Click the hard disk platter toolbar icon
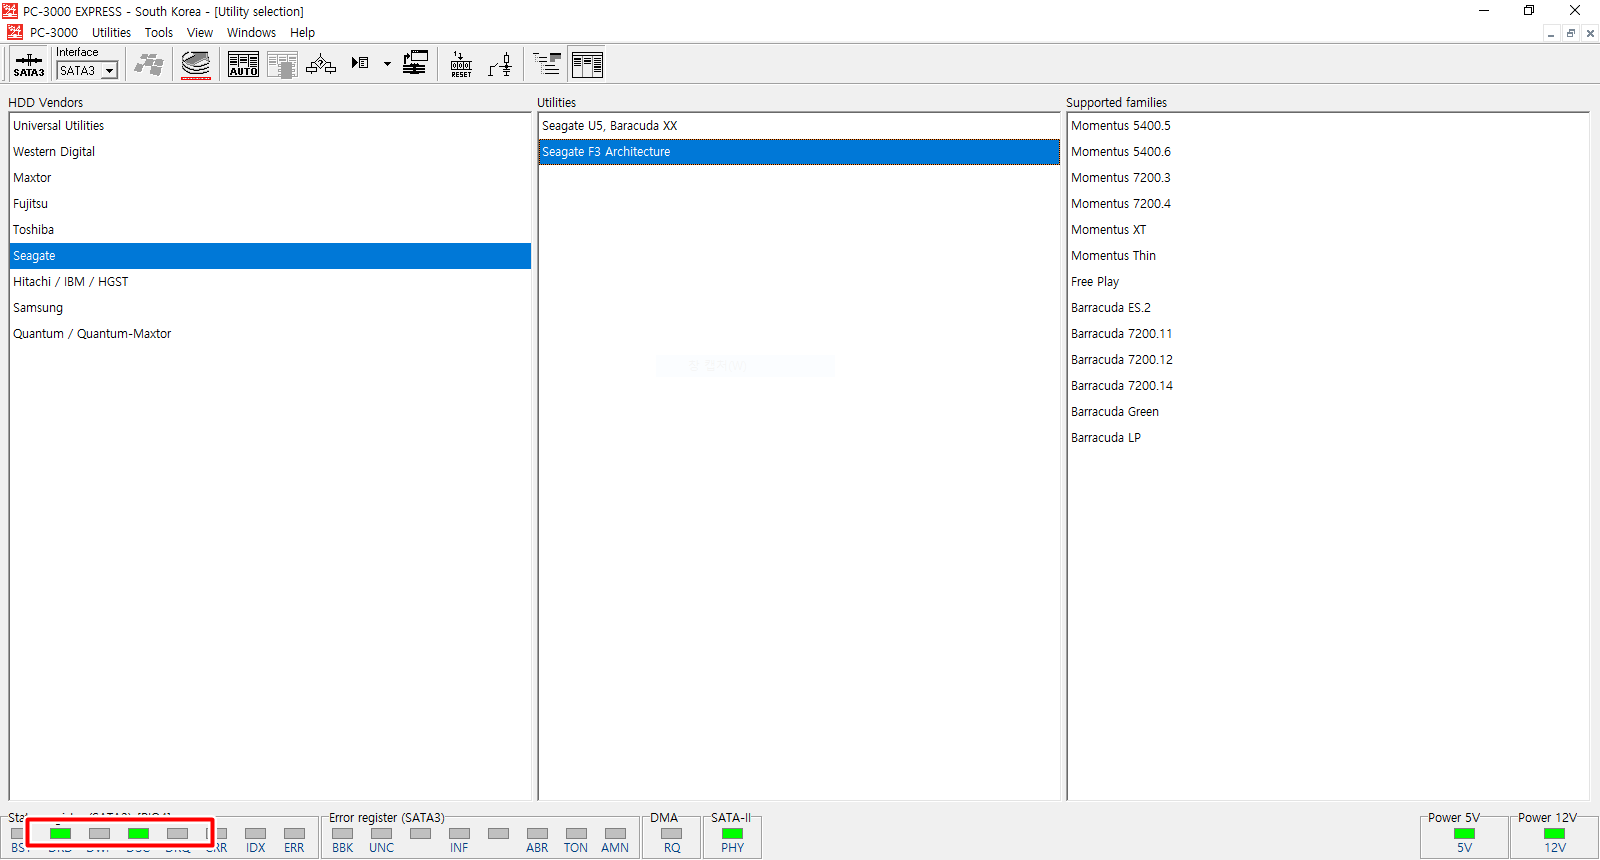 (x=196, y=65)
